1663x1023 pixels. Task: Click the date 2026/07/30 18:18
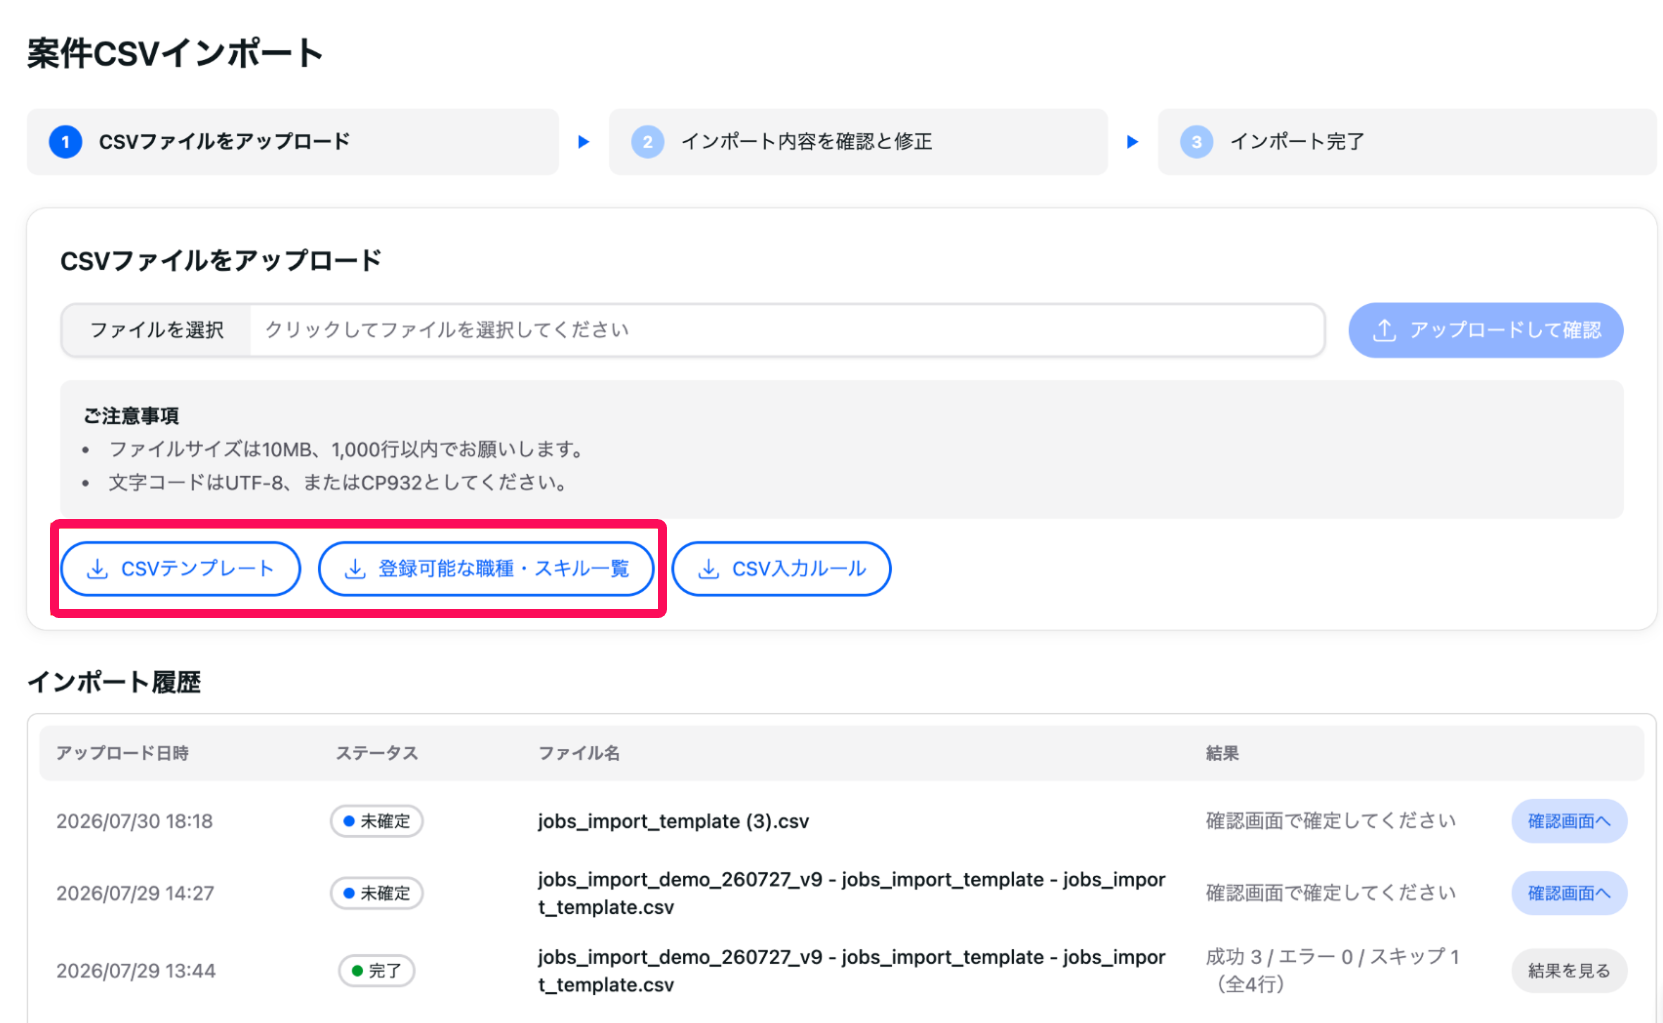tap(135, 822)
